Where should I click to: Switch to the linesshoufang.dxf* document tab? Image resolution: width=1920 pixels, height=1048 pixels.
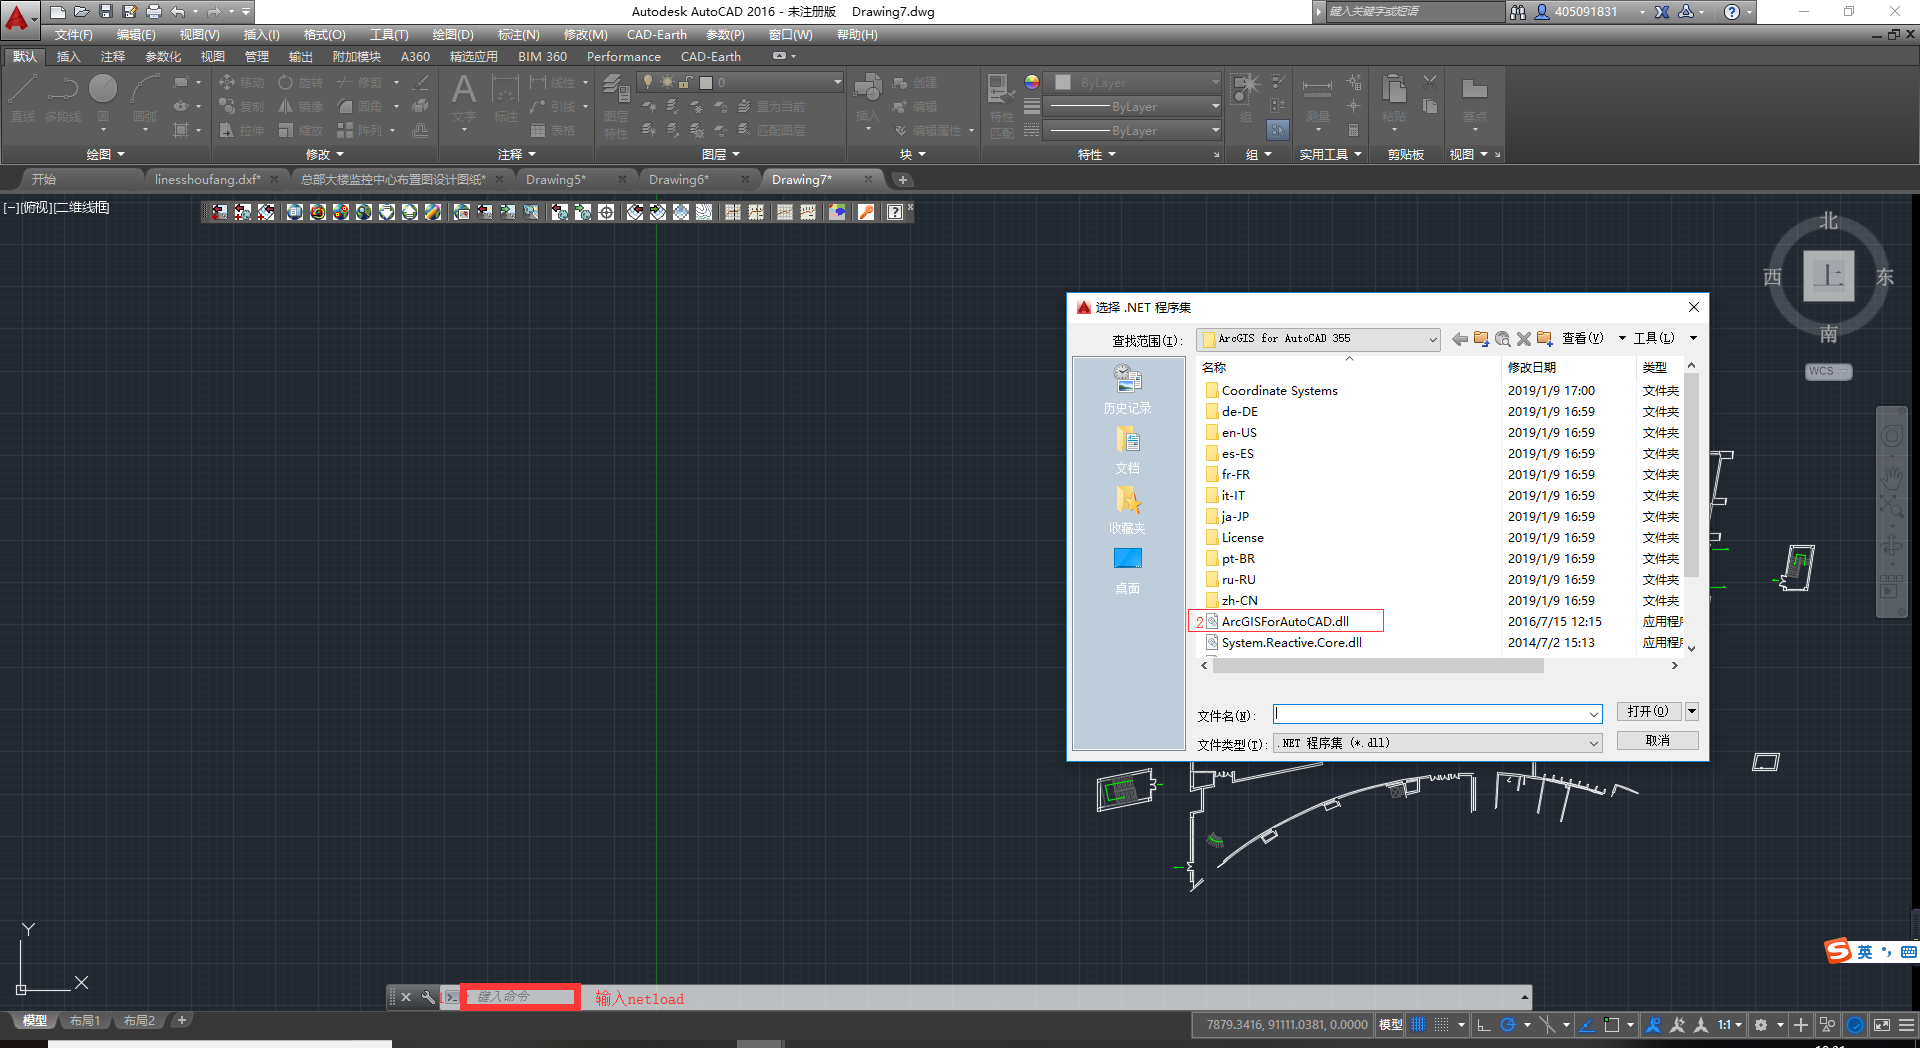(207, 180)
